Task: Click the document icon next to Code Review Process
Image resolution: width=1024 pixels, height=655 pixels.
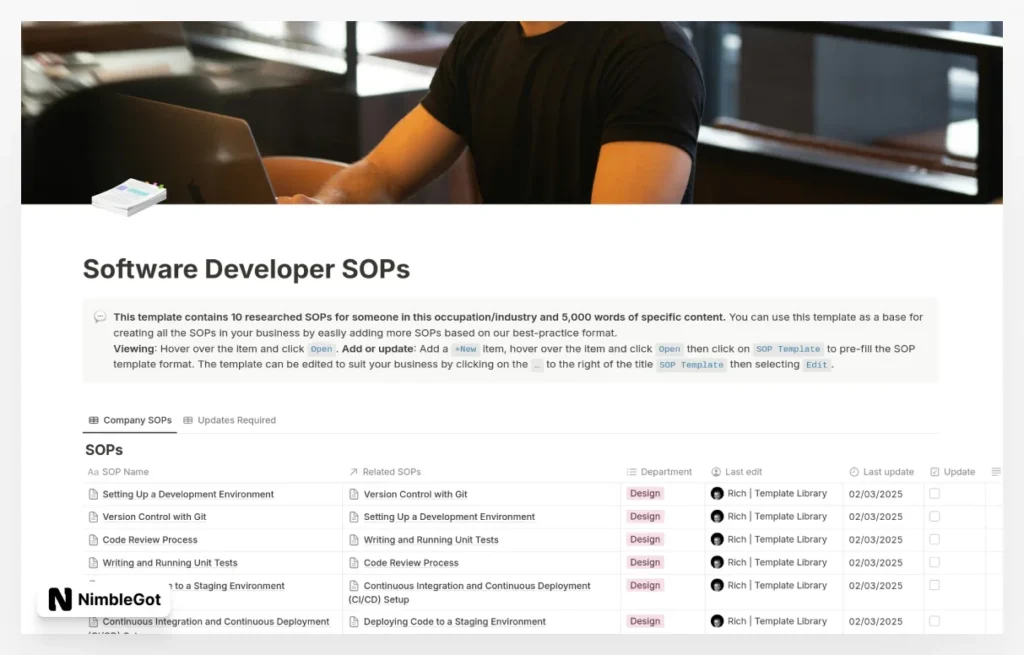Action: [93, 539]
